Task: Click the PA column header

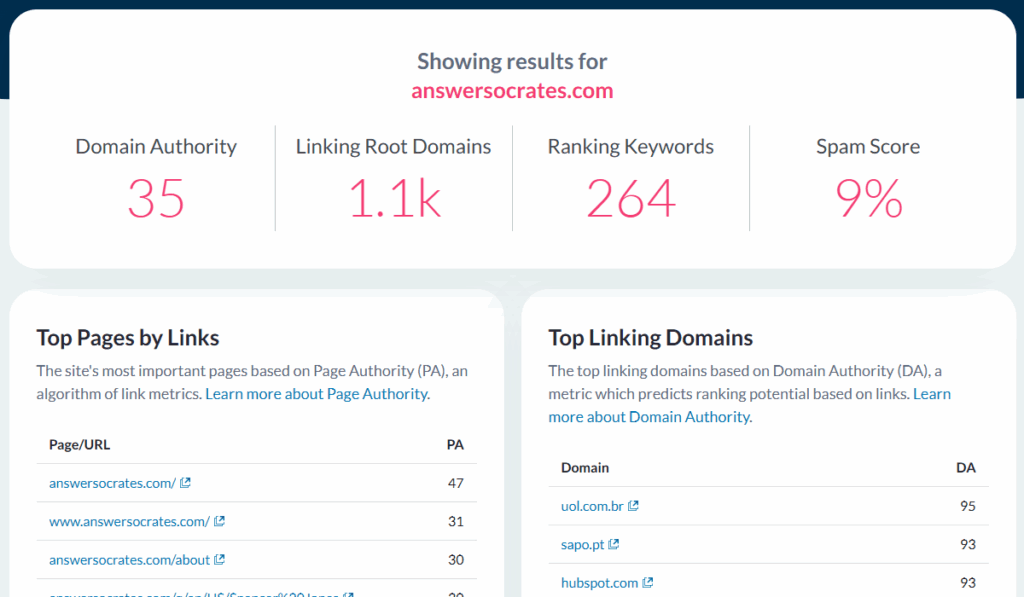Action: [455, 445]
